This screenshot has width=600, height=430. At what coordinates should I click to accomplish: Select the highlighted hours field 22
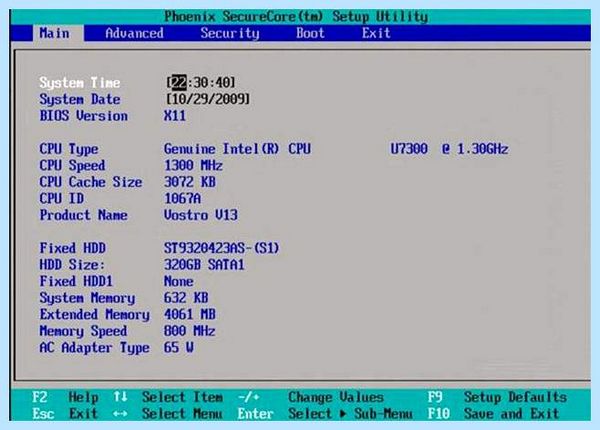(x=179, y=82)
